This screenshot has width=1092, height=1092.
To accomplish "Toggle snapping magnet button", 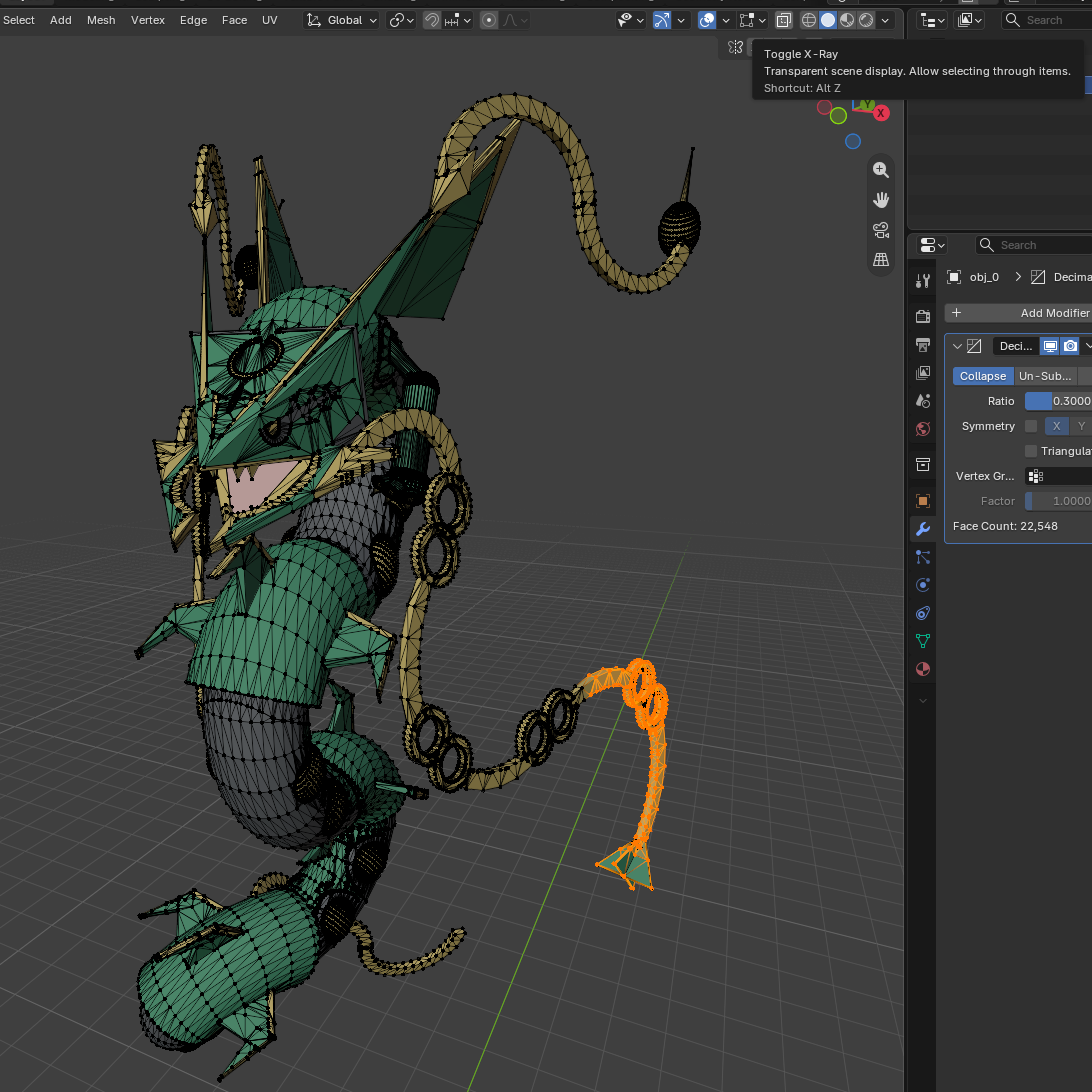I will coord(432,20).
